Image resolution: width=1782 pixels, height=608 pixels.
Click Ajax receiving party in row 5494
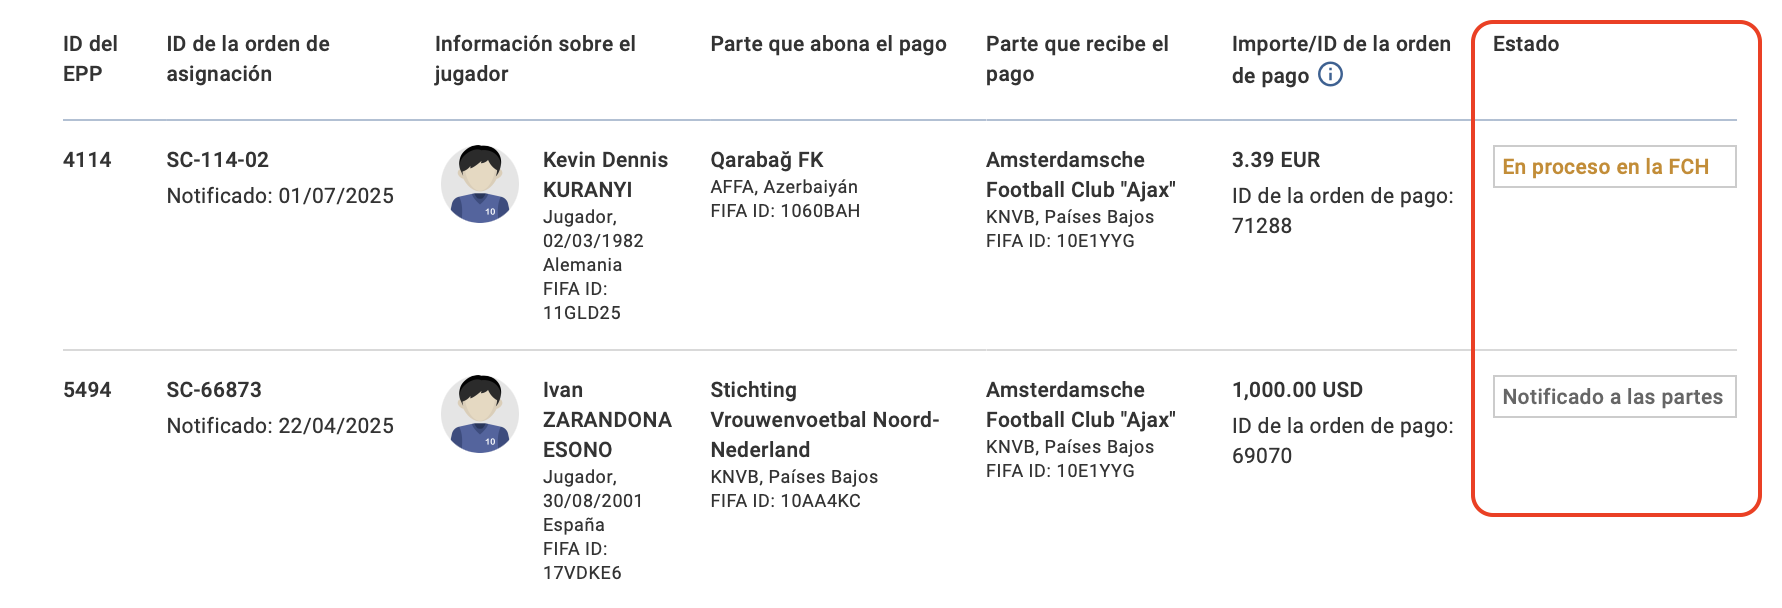tap(1081, 405)
